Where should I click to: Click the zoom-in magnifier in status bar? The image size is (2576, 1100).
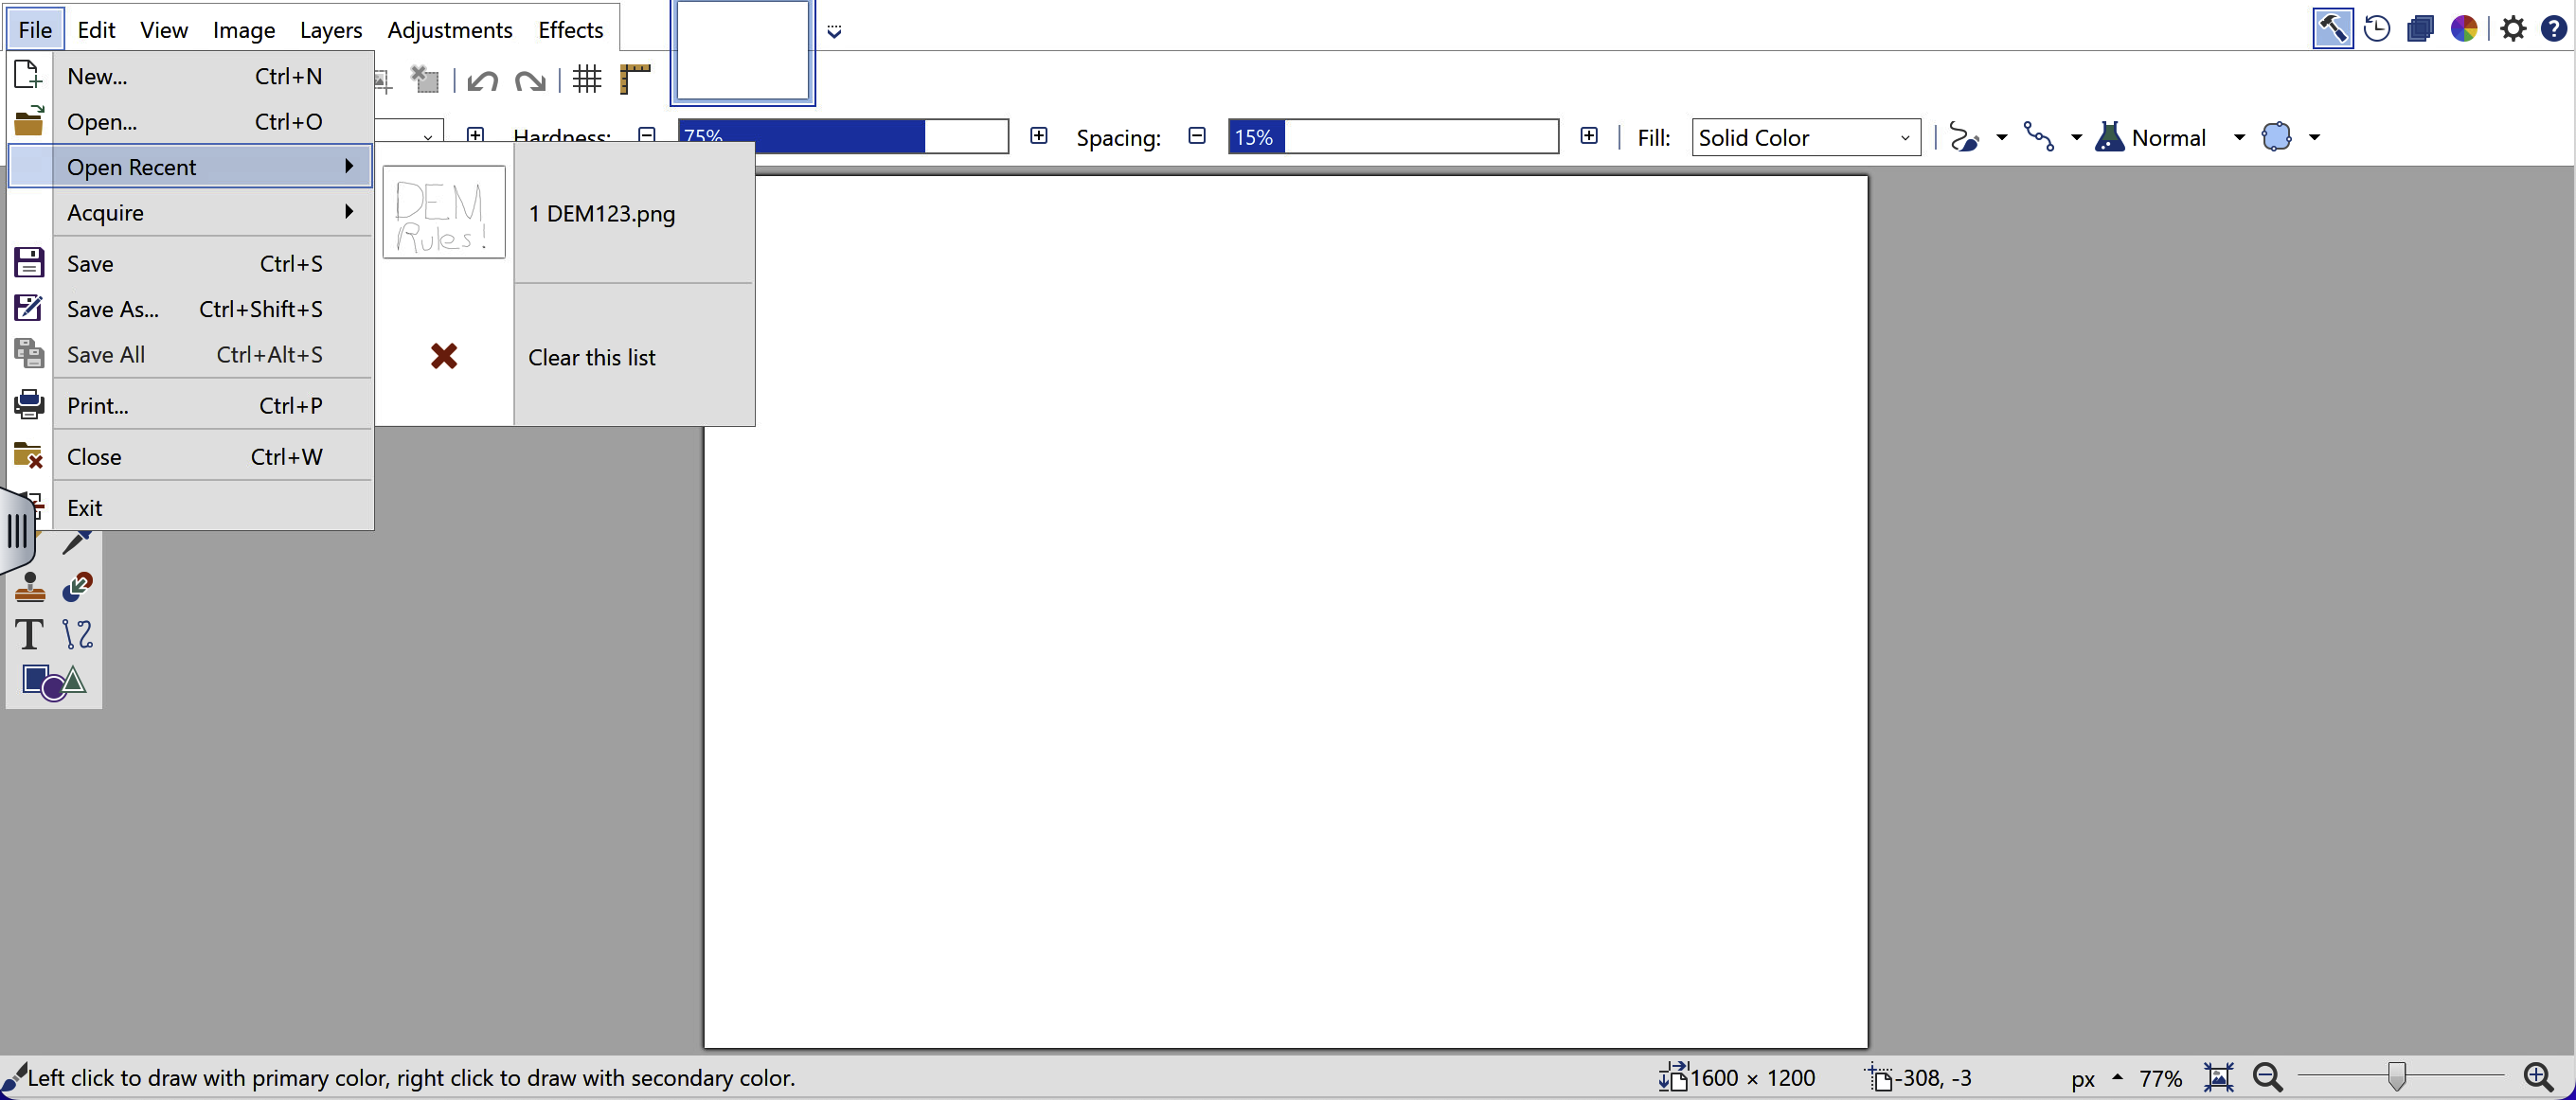coord(2538,1077)
